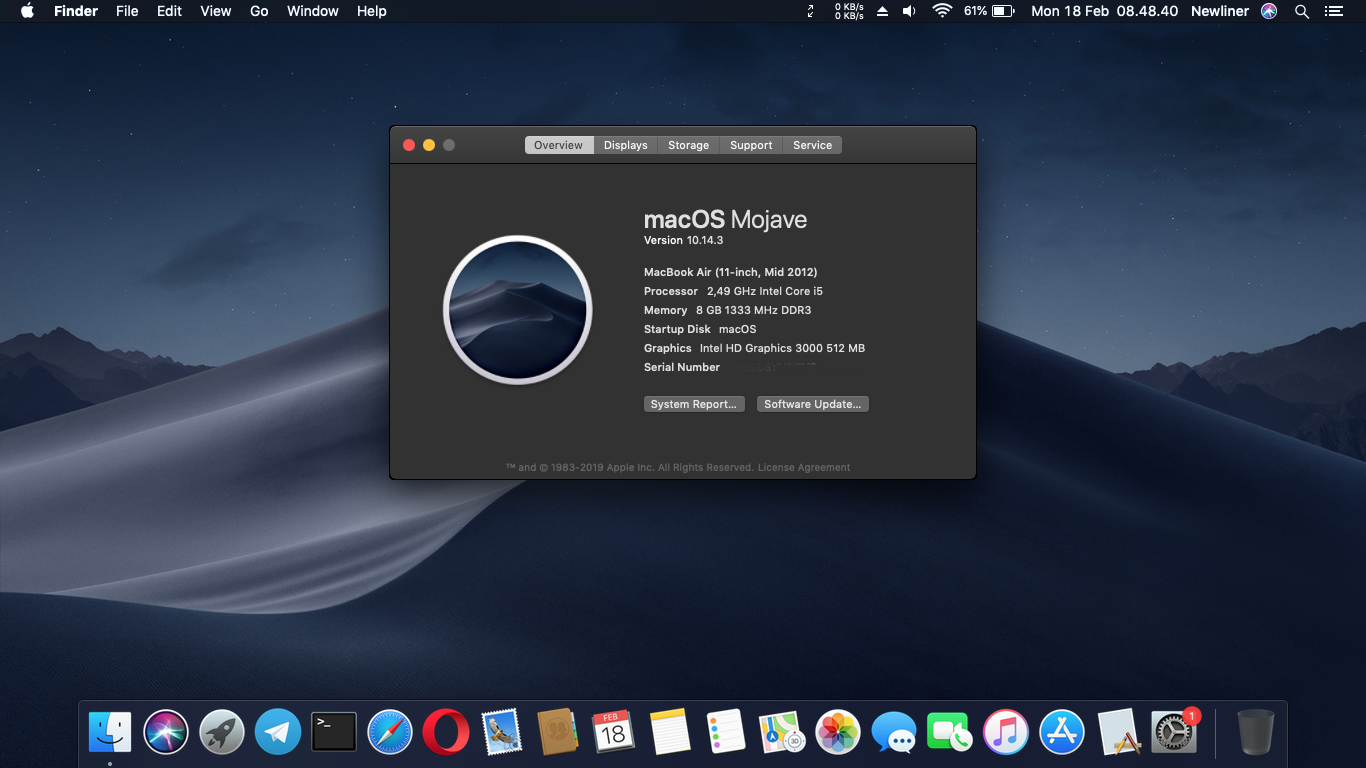This screenshot has height=768, width=1366.
Task: Open the View menu
Action: click(216, 11)
